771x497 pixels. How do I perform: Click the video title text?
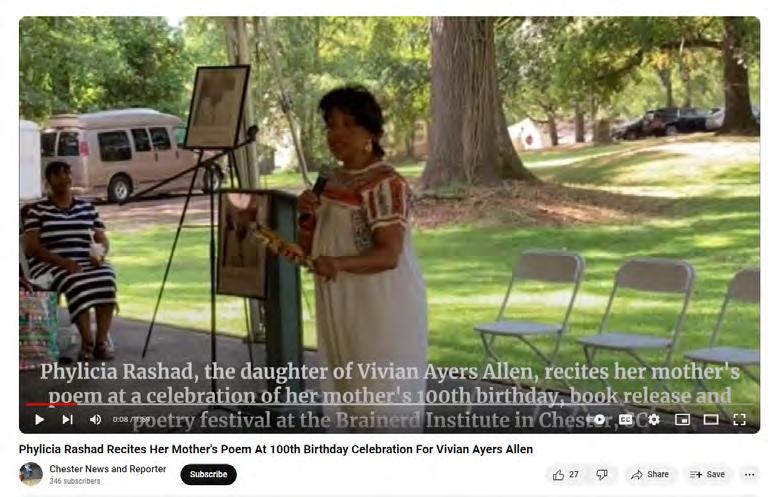[276, 449]
